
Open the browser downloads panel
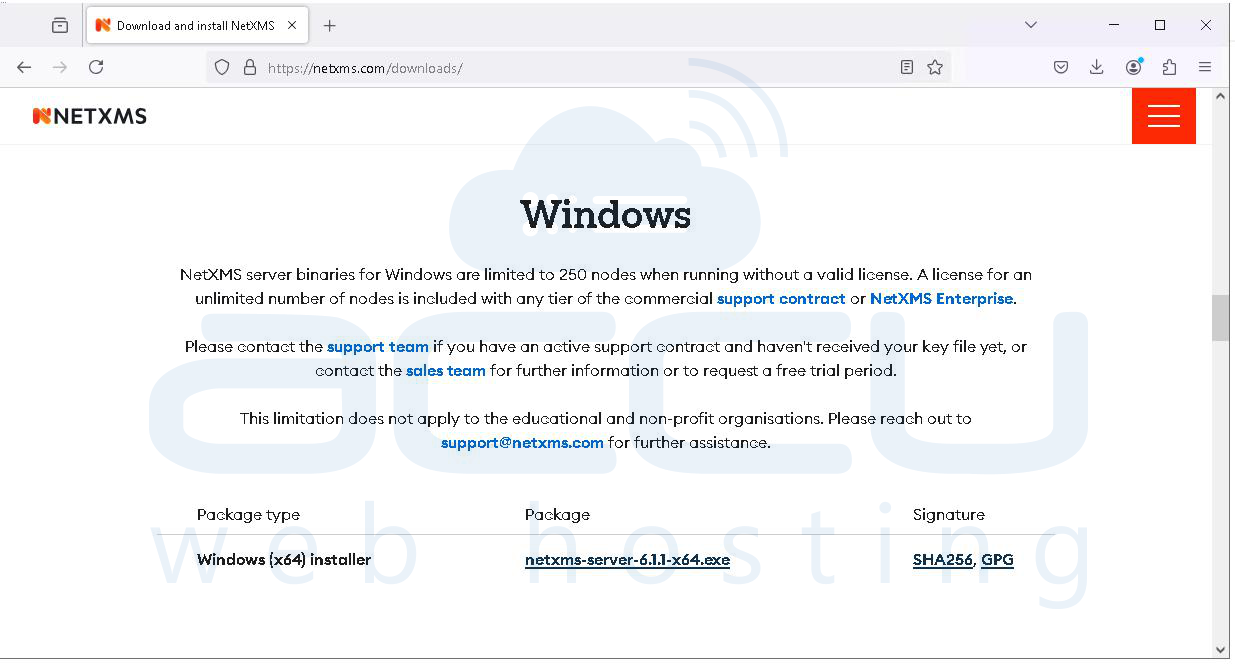1097,67
